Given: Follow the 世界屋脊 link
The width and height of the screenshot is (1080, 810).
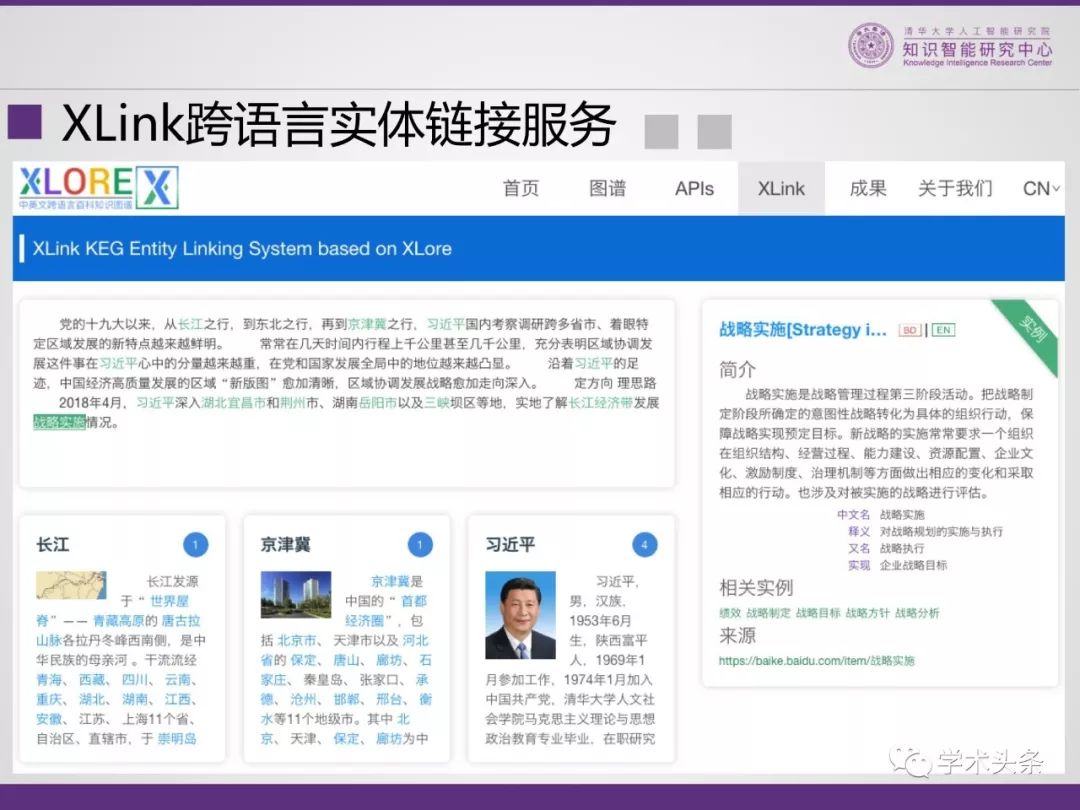Looking at the screenshot, I should [x=169, y=601].
